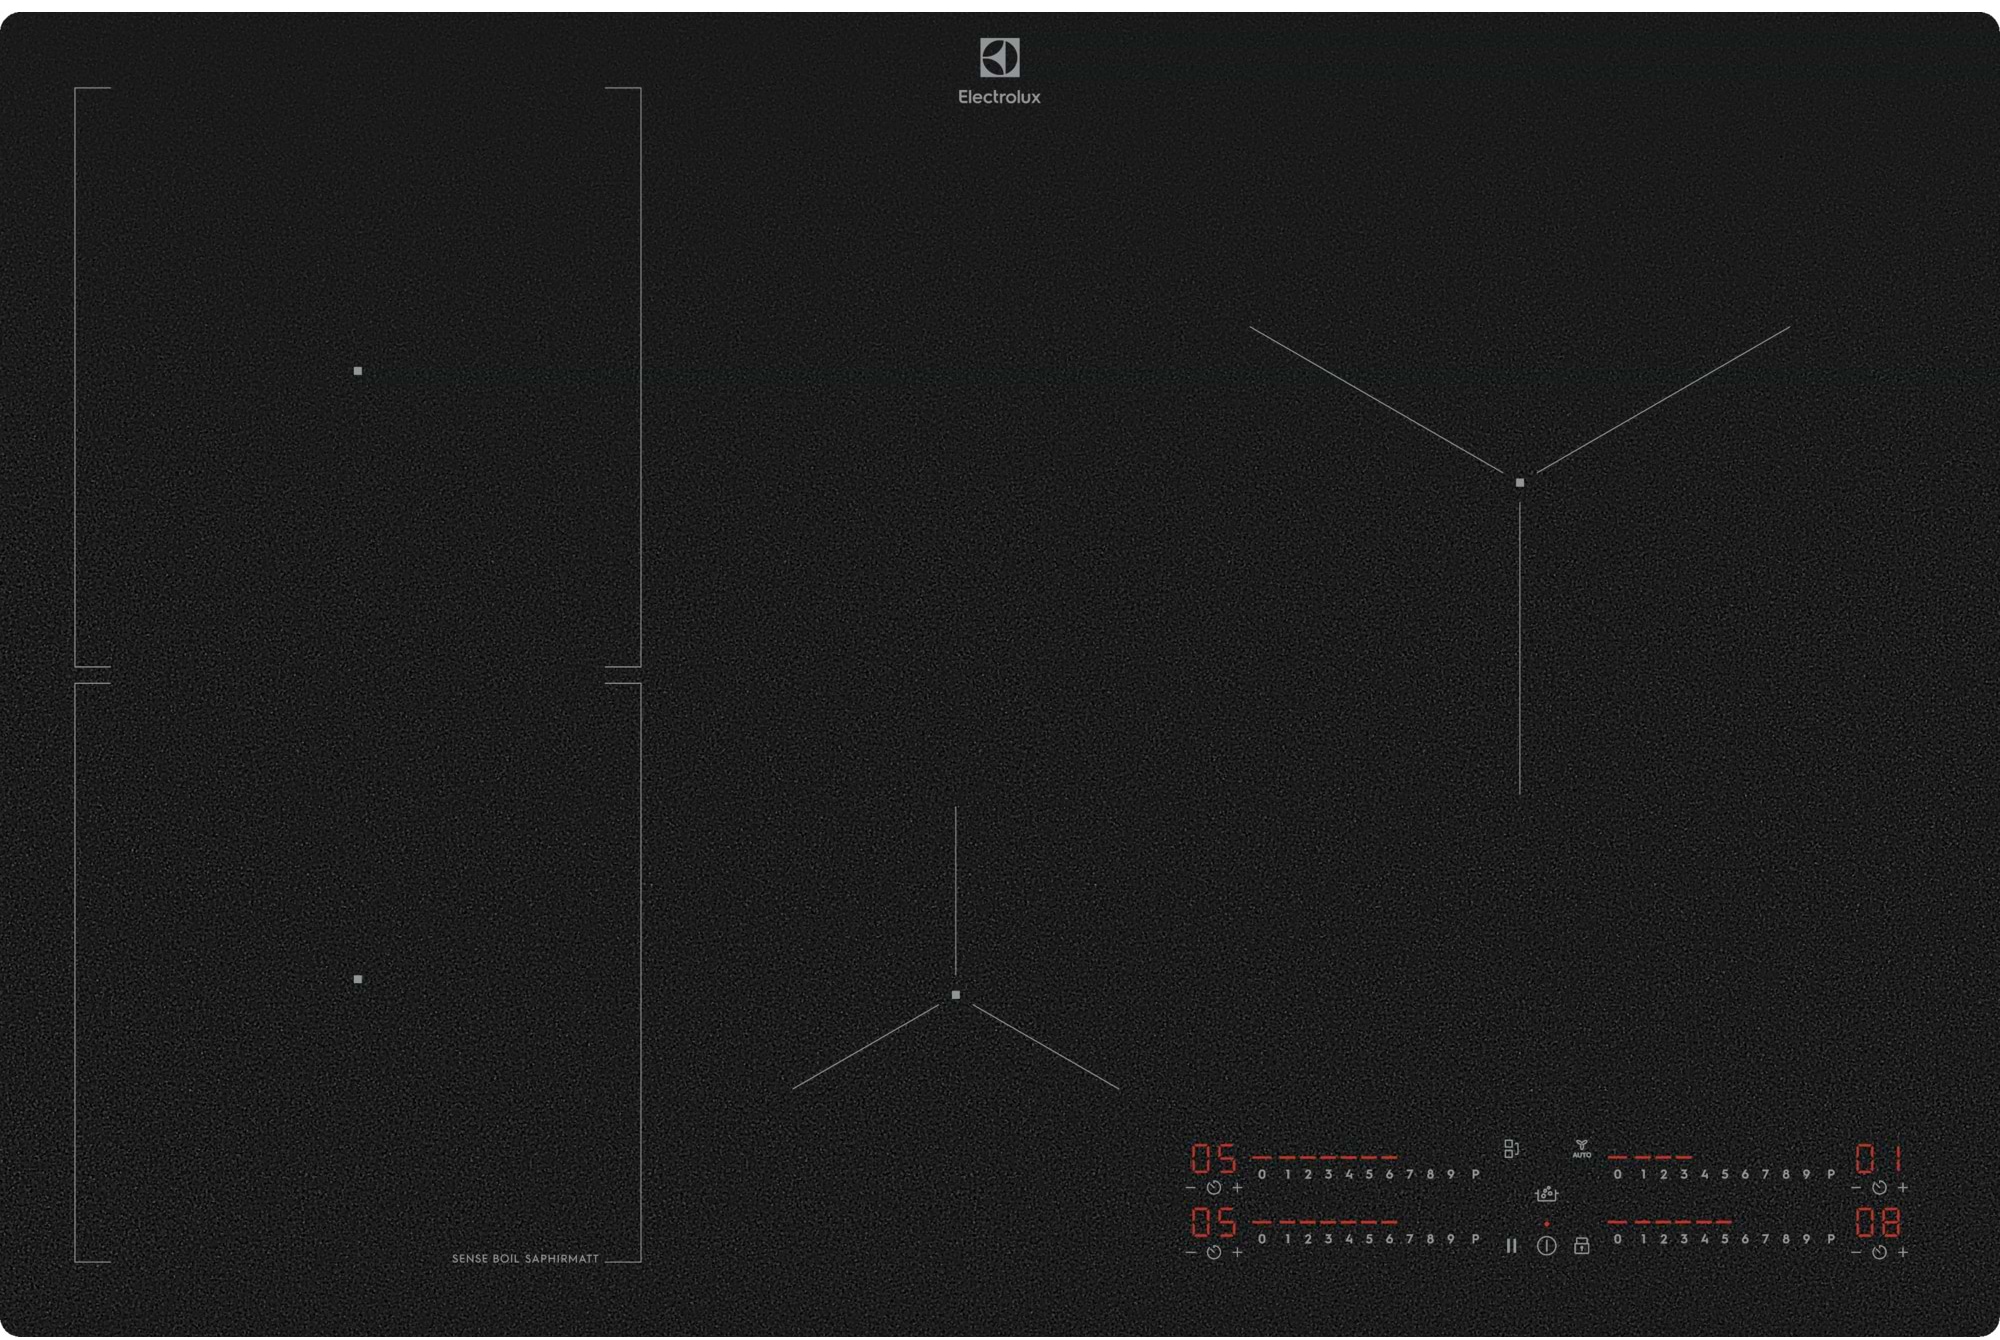Tap the top-left zone timer clock icon
The image size is (2000, 1340).
pyautogui.click(x=1214, y=1188)
